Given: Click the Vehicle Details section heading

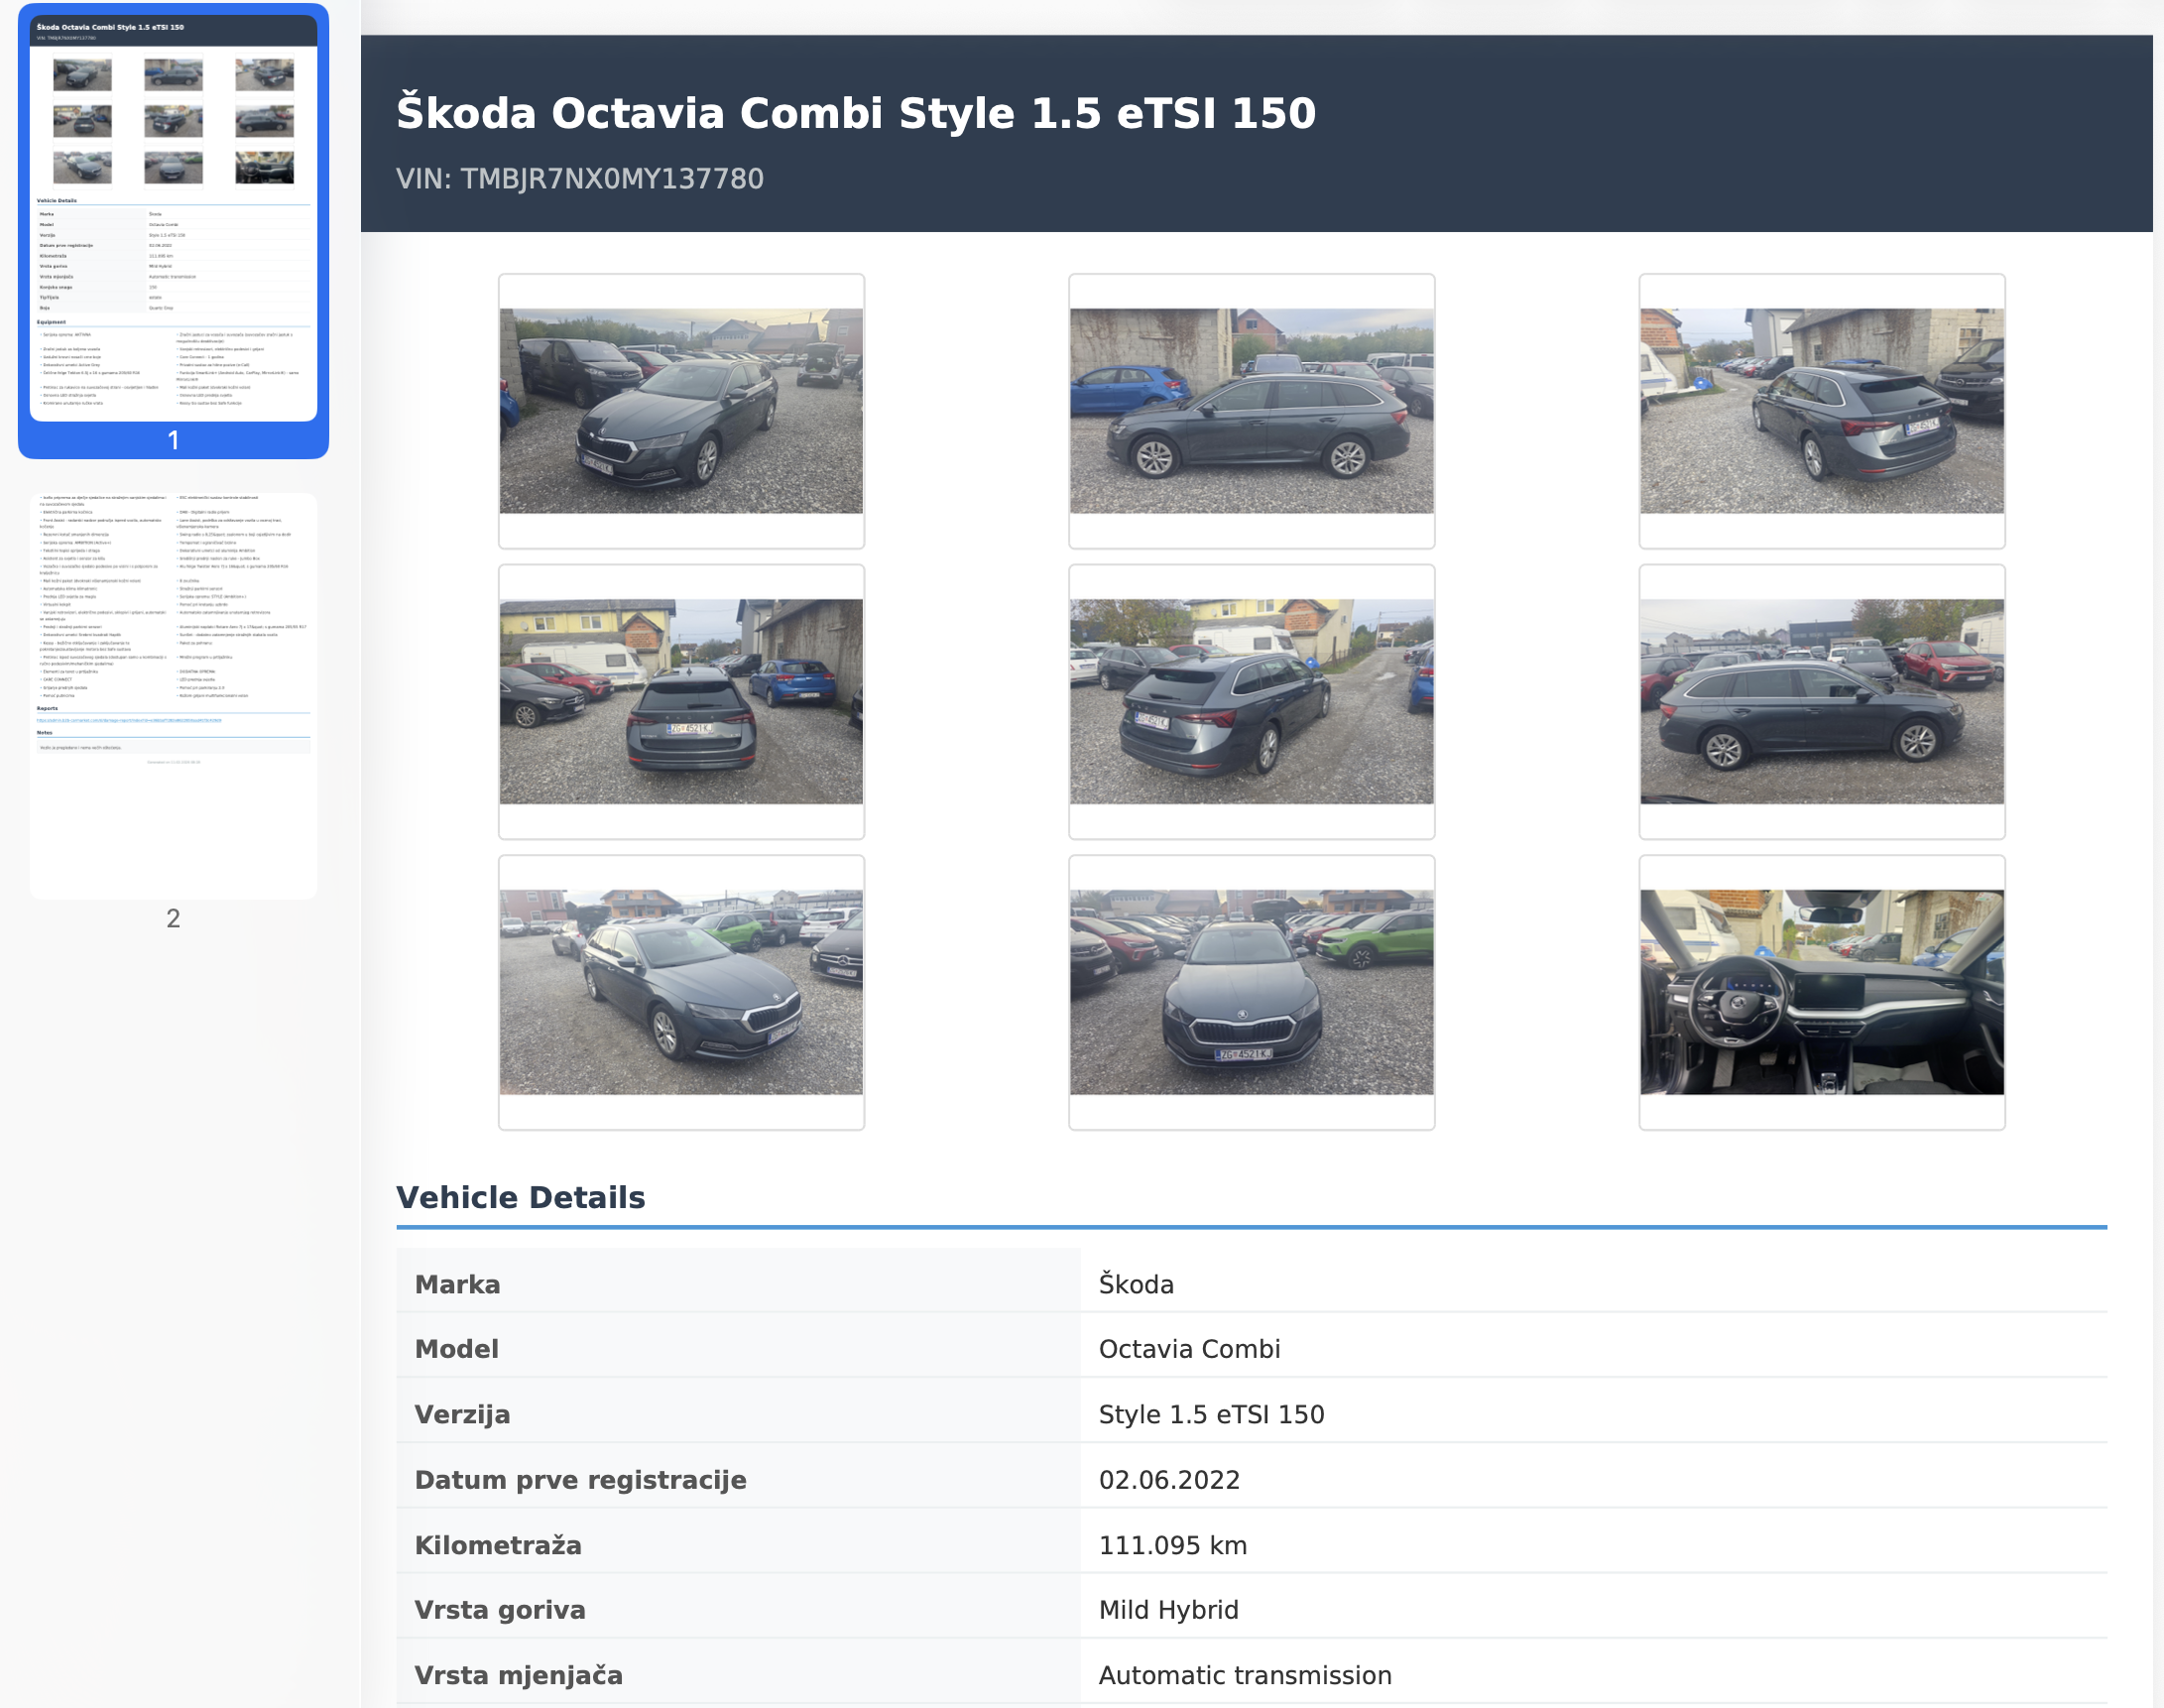Looking at the screenshot, I should (x=520, y=1197).
